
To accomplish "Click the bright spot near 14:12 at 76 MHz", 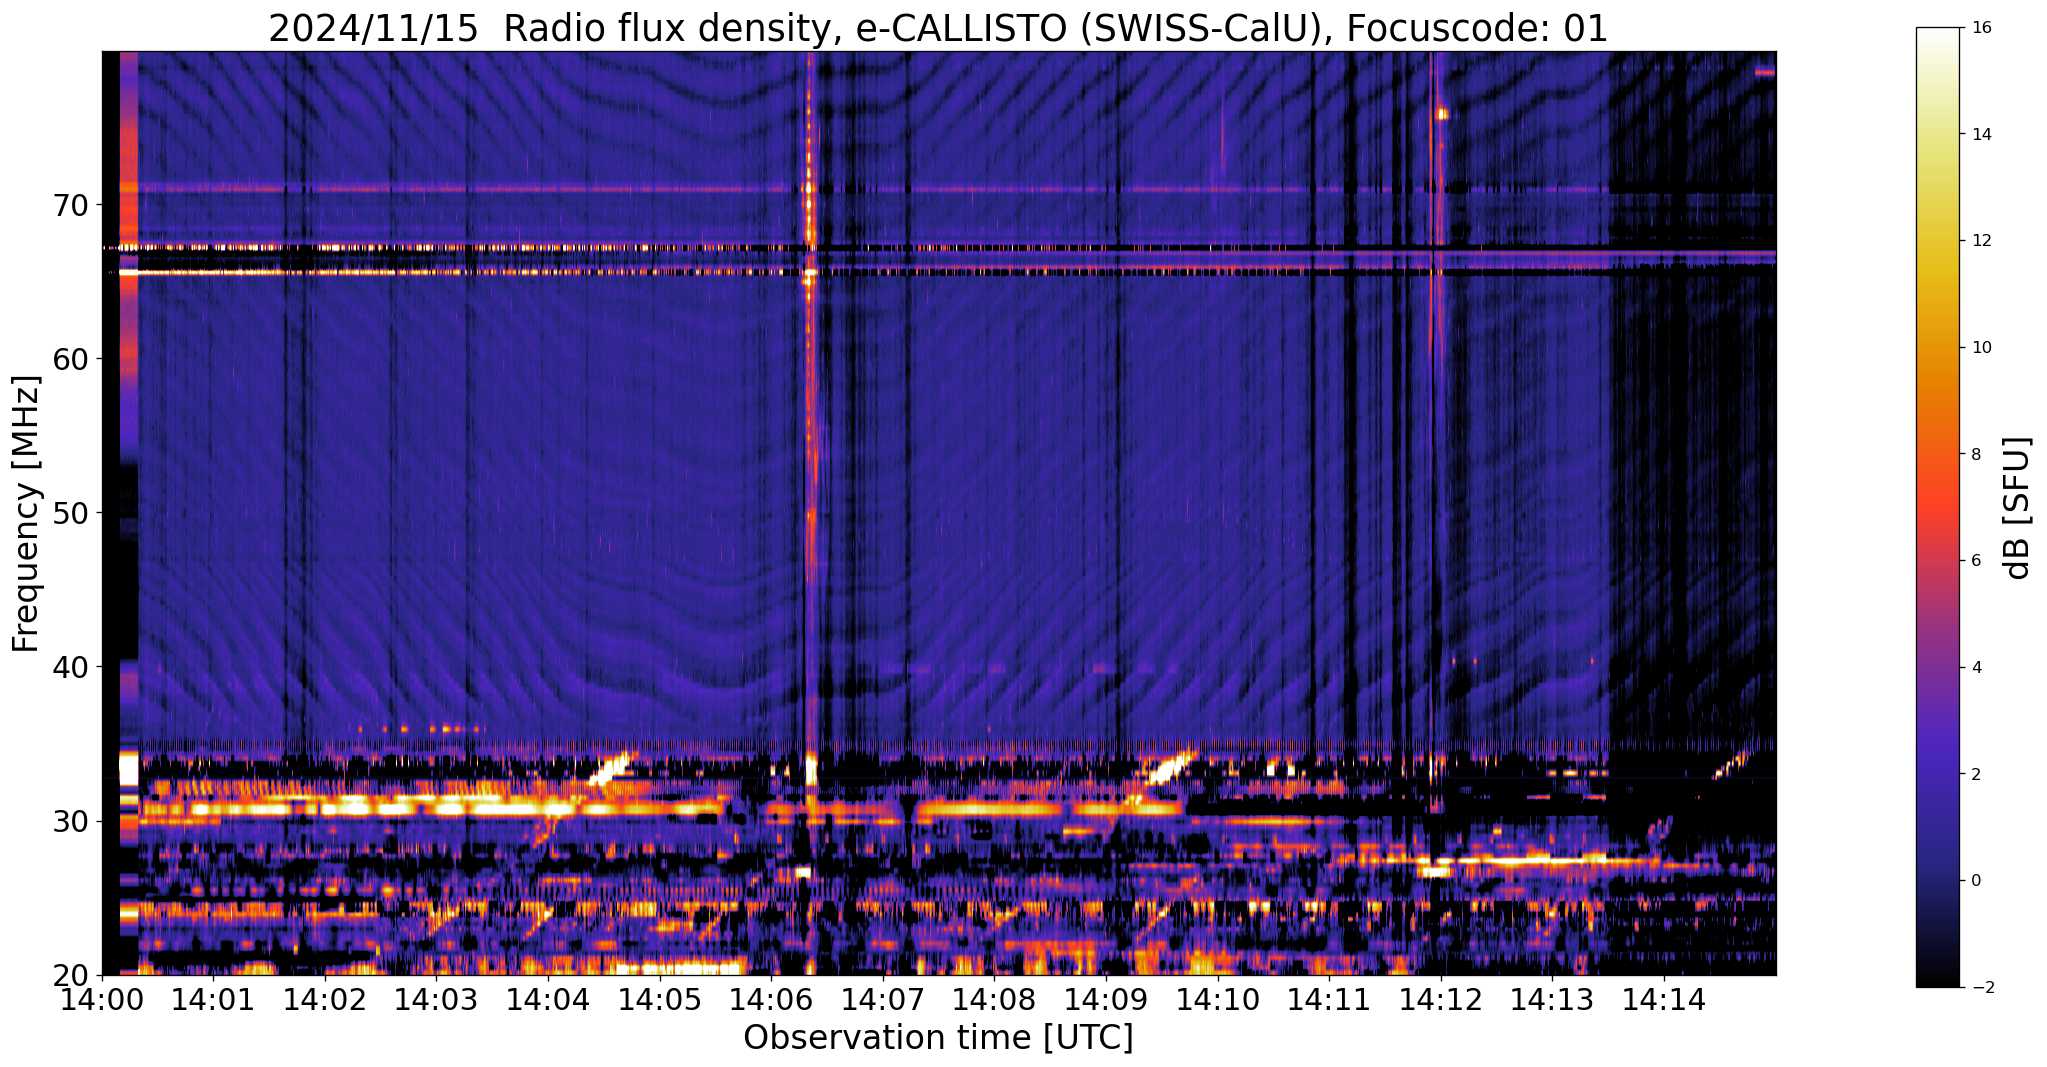I will tap(1442, 114).
